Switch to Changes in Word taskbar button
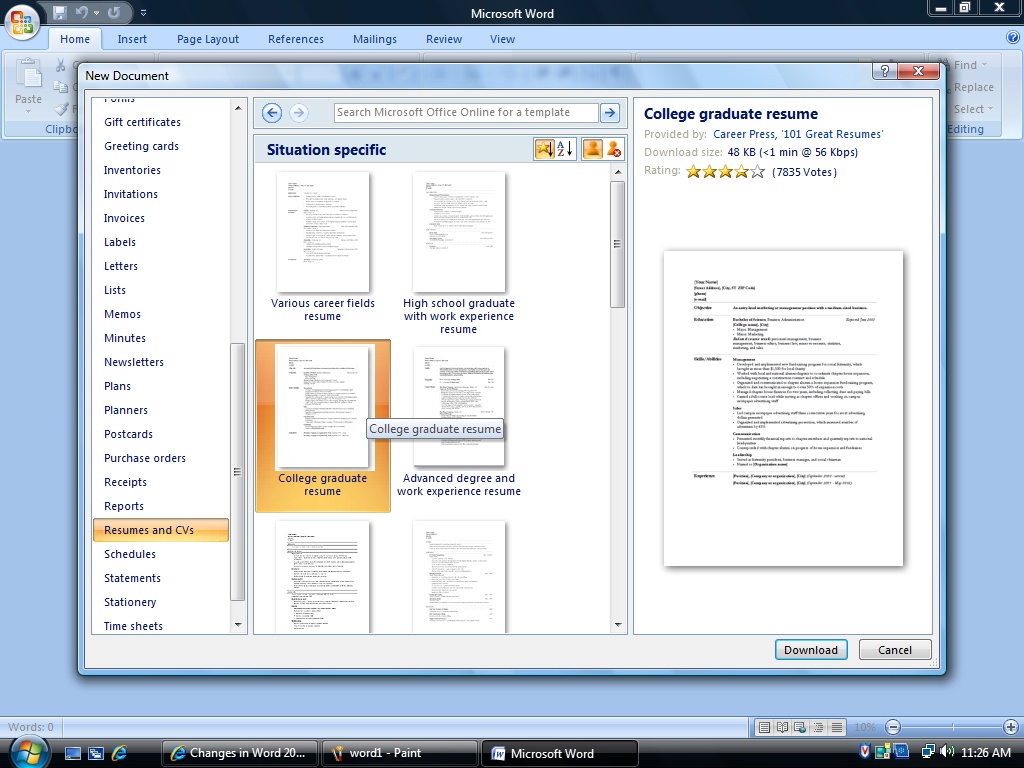Screen dimensions: 1024x768 [239, 753]
